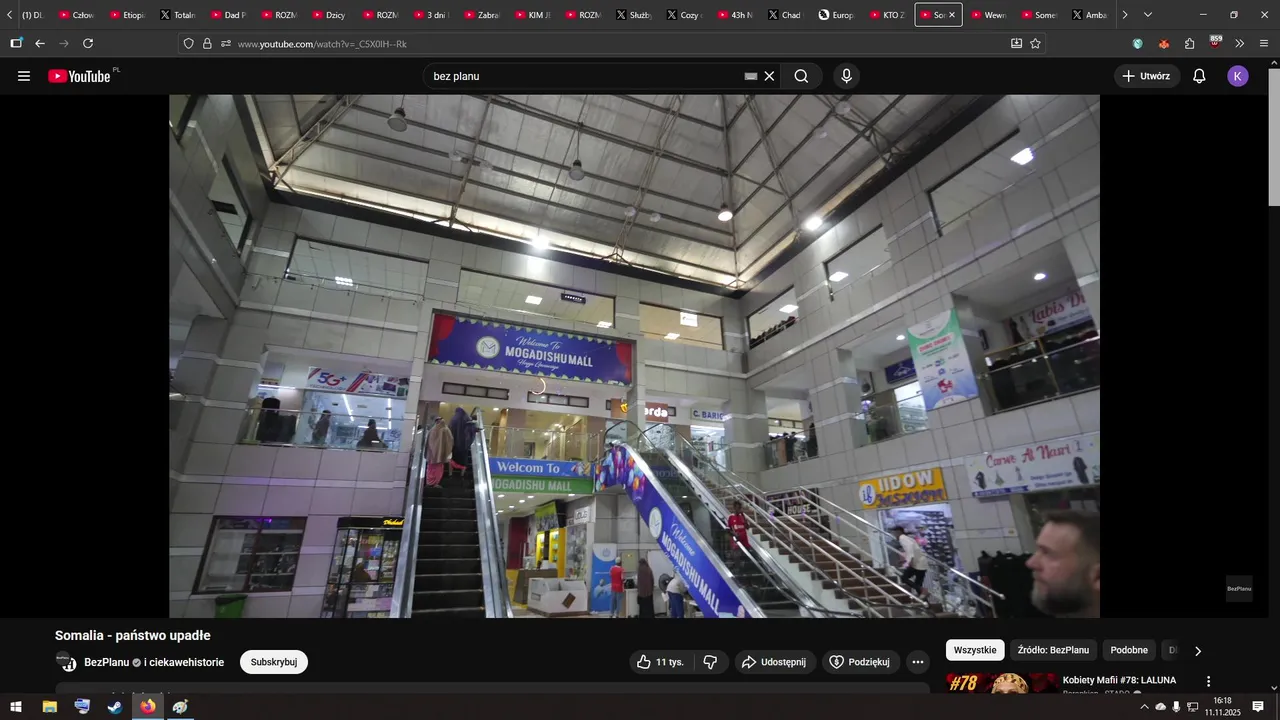Open the taskbar clock showing 16:18
1280x720 pixels.
click(x=1222, y=707)
